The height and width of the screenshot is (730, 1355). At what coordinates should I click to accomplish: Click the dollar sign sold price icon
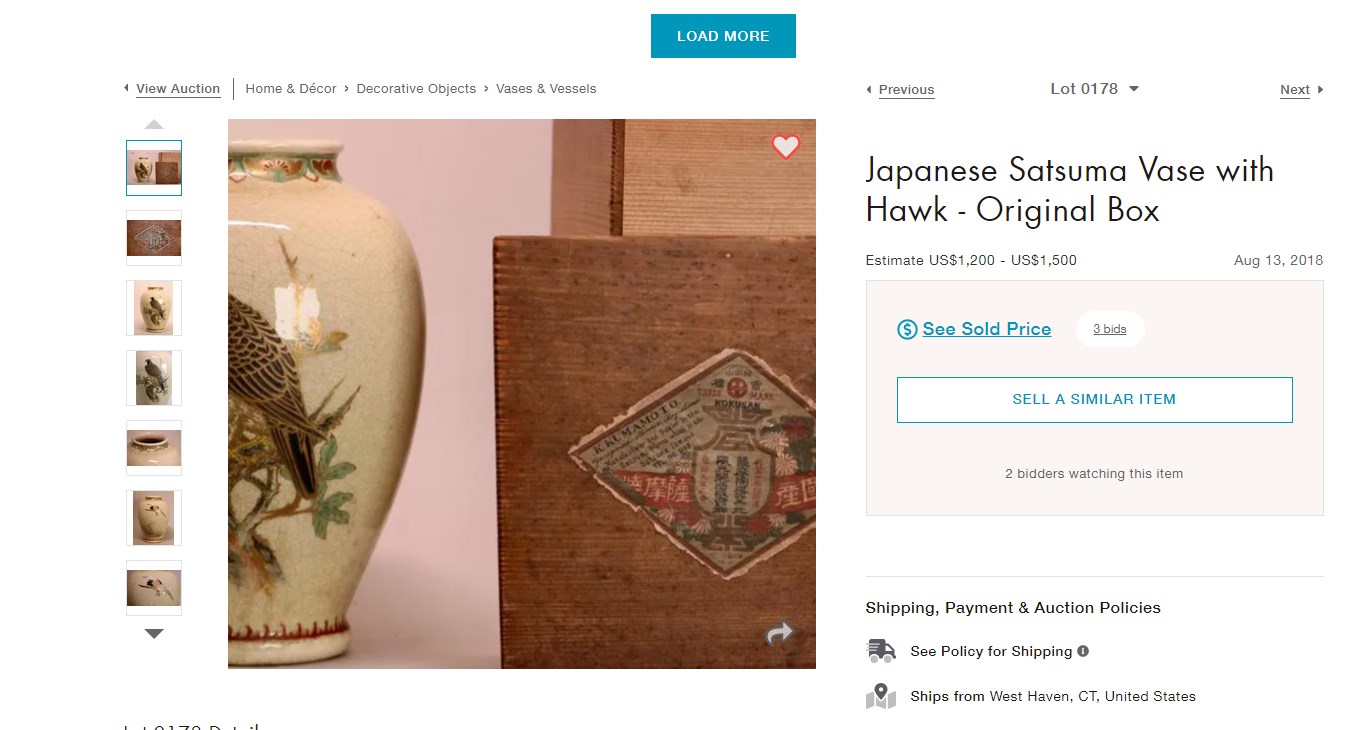907,329
